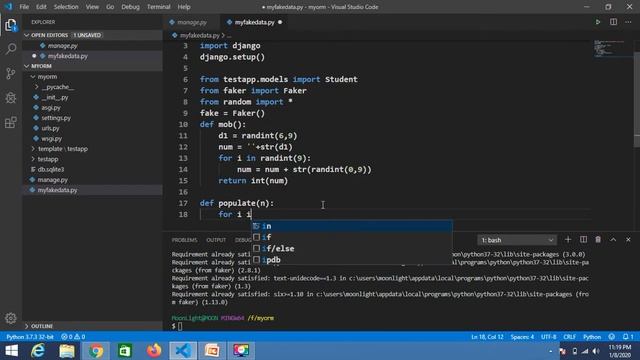Change line ending via CRLF
The width and height of the screenshot is (640, 360).
[x=569, y=337]
